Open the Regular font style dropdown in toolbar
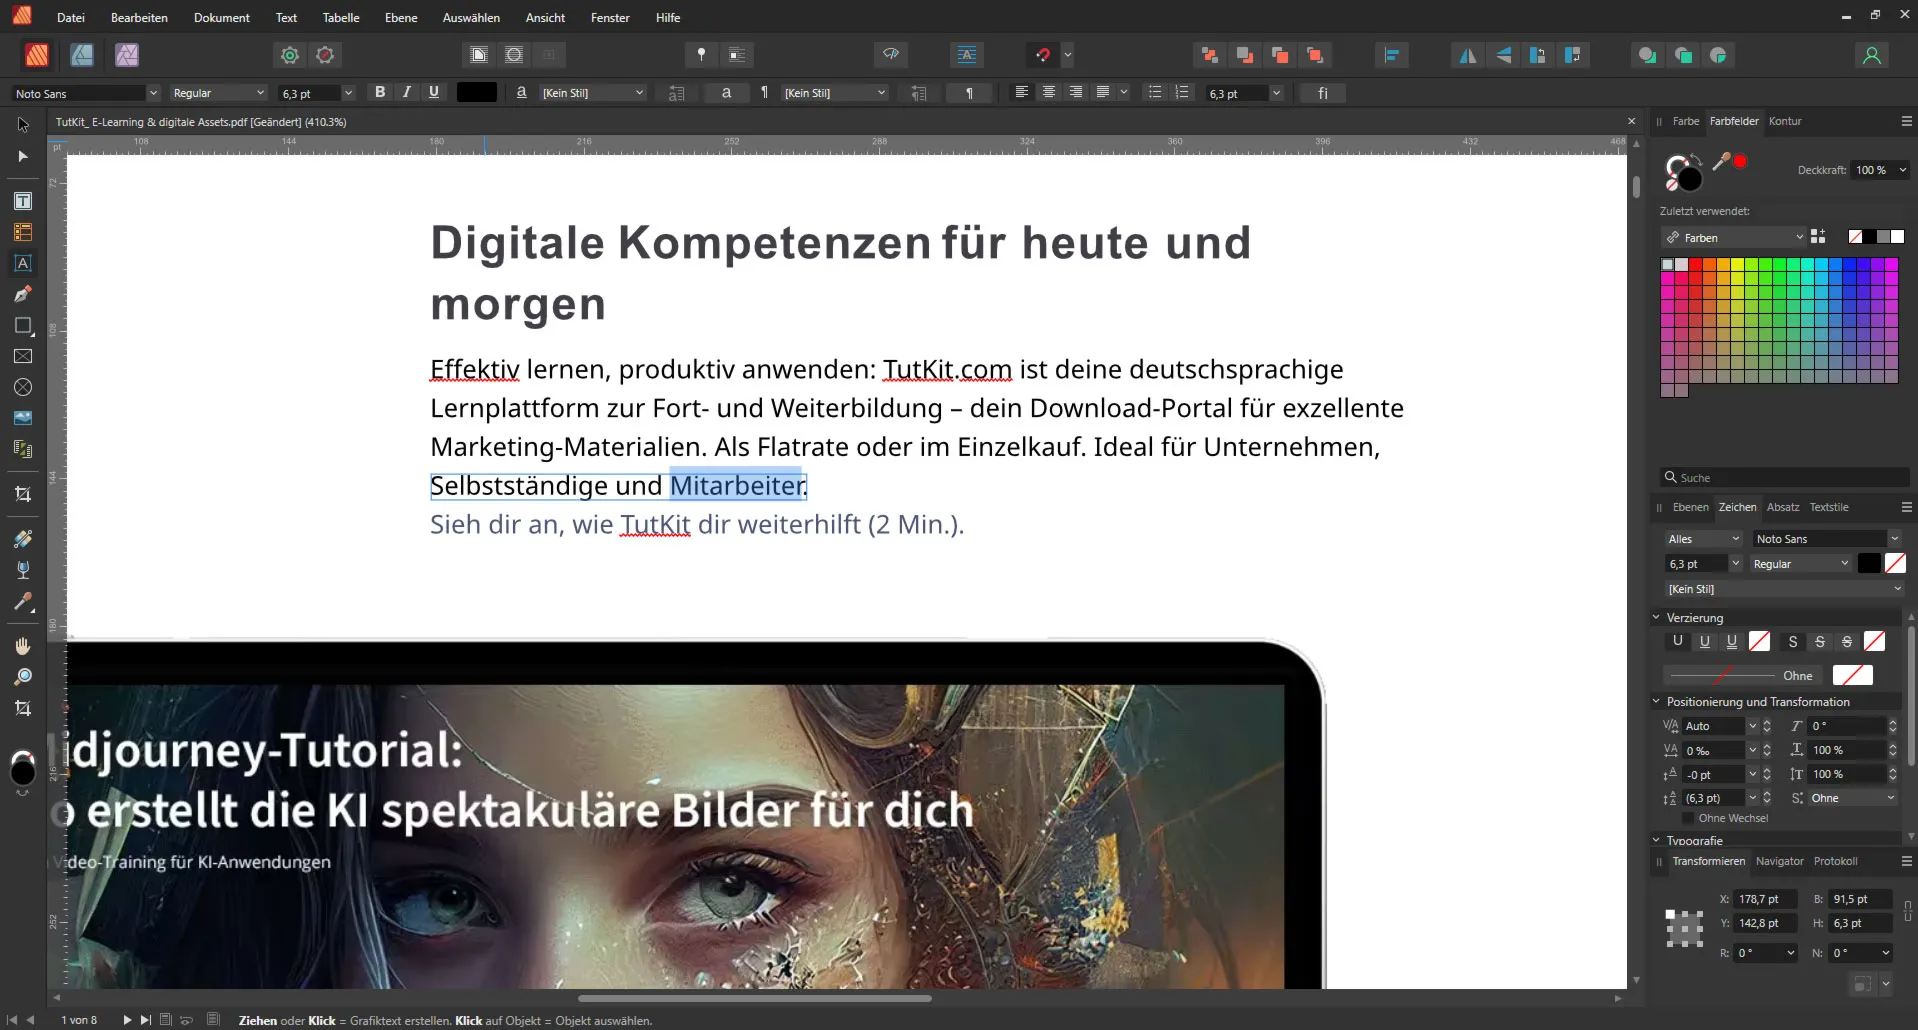 tap(218, 93)
